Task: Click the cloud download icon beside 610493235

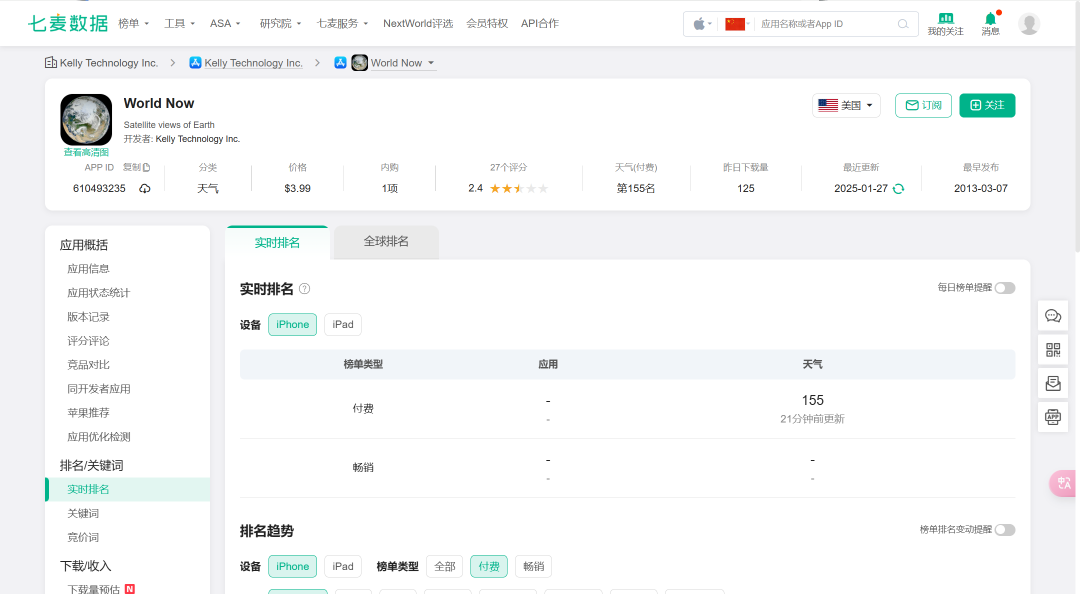Action: pyautogui.click(x=145, y=189)
